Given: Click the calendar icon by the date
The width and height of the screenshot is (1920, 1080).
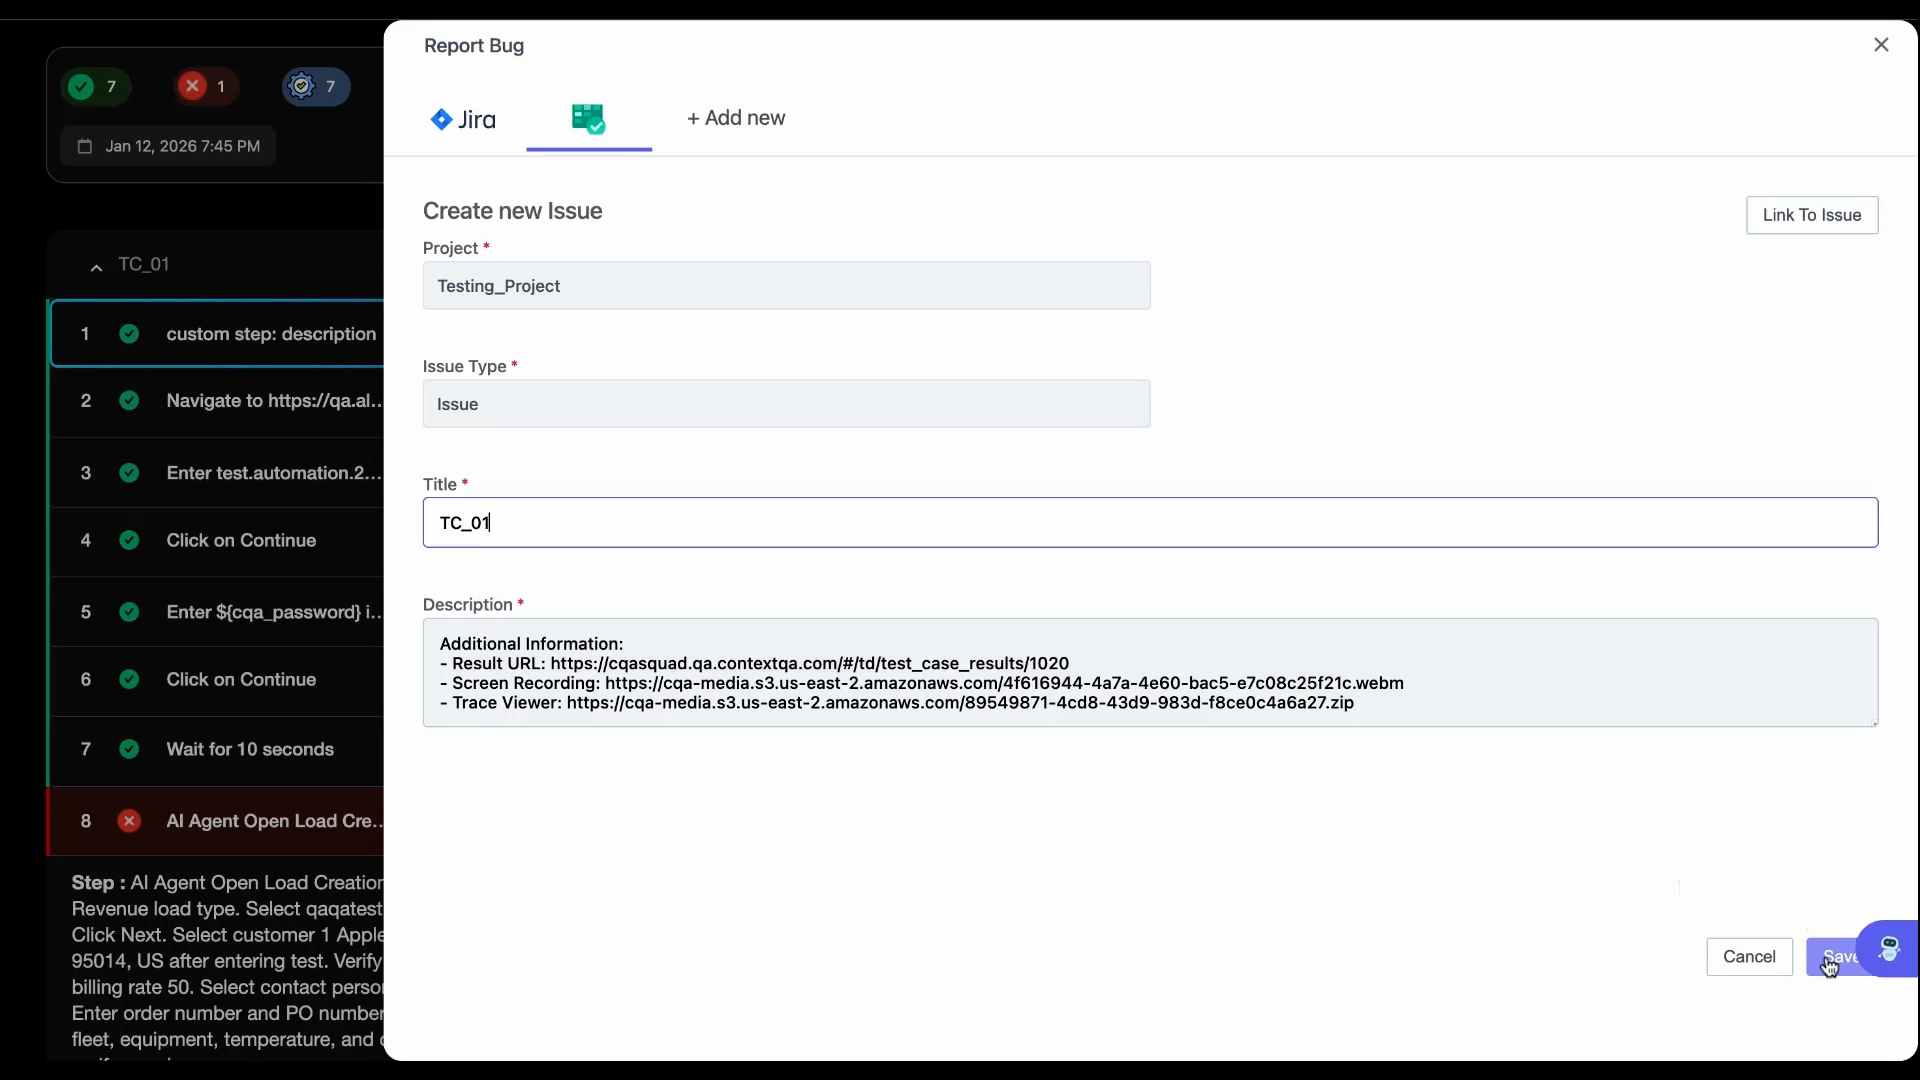Looking at the screenshot, I should point(85,146).
